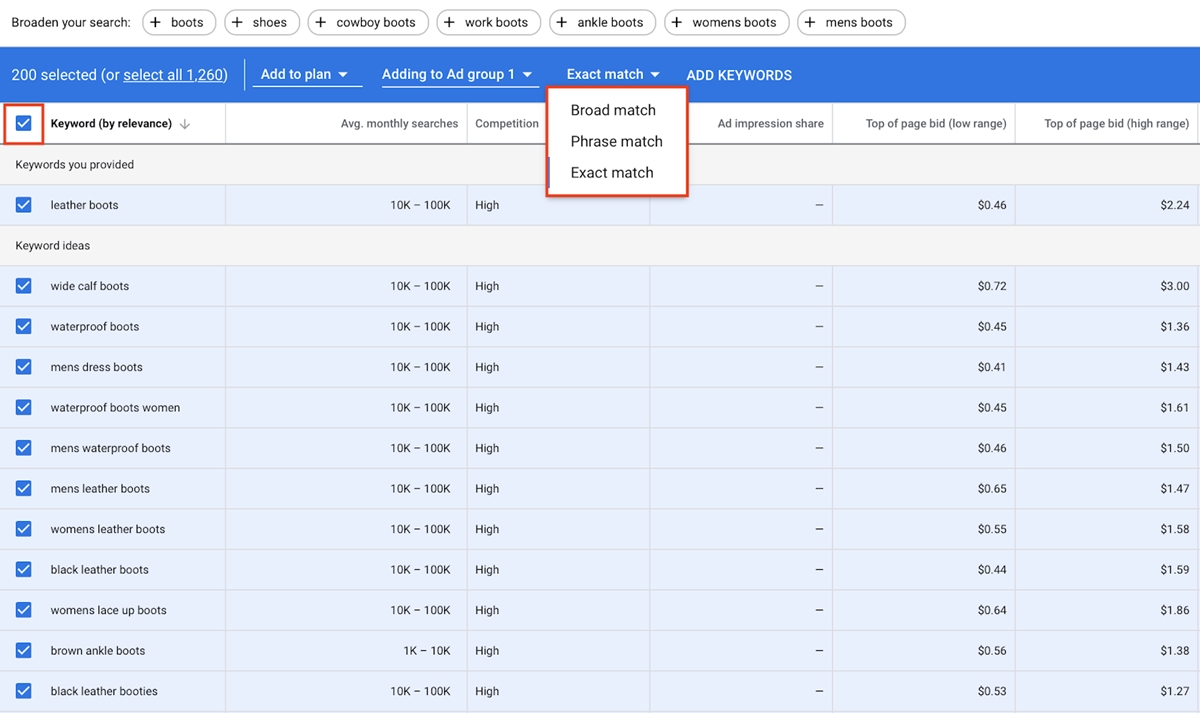Screen dimensions: 1200x713
Task: Uncheck the black leather boots checkbox
Action: [x=24, y=570]
